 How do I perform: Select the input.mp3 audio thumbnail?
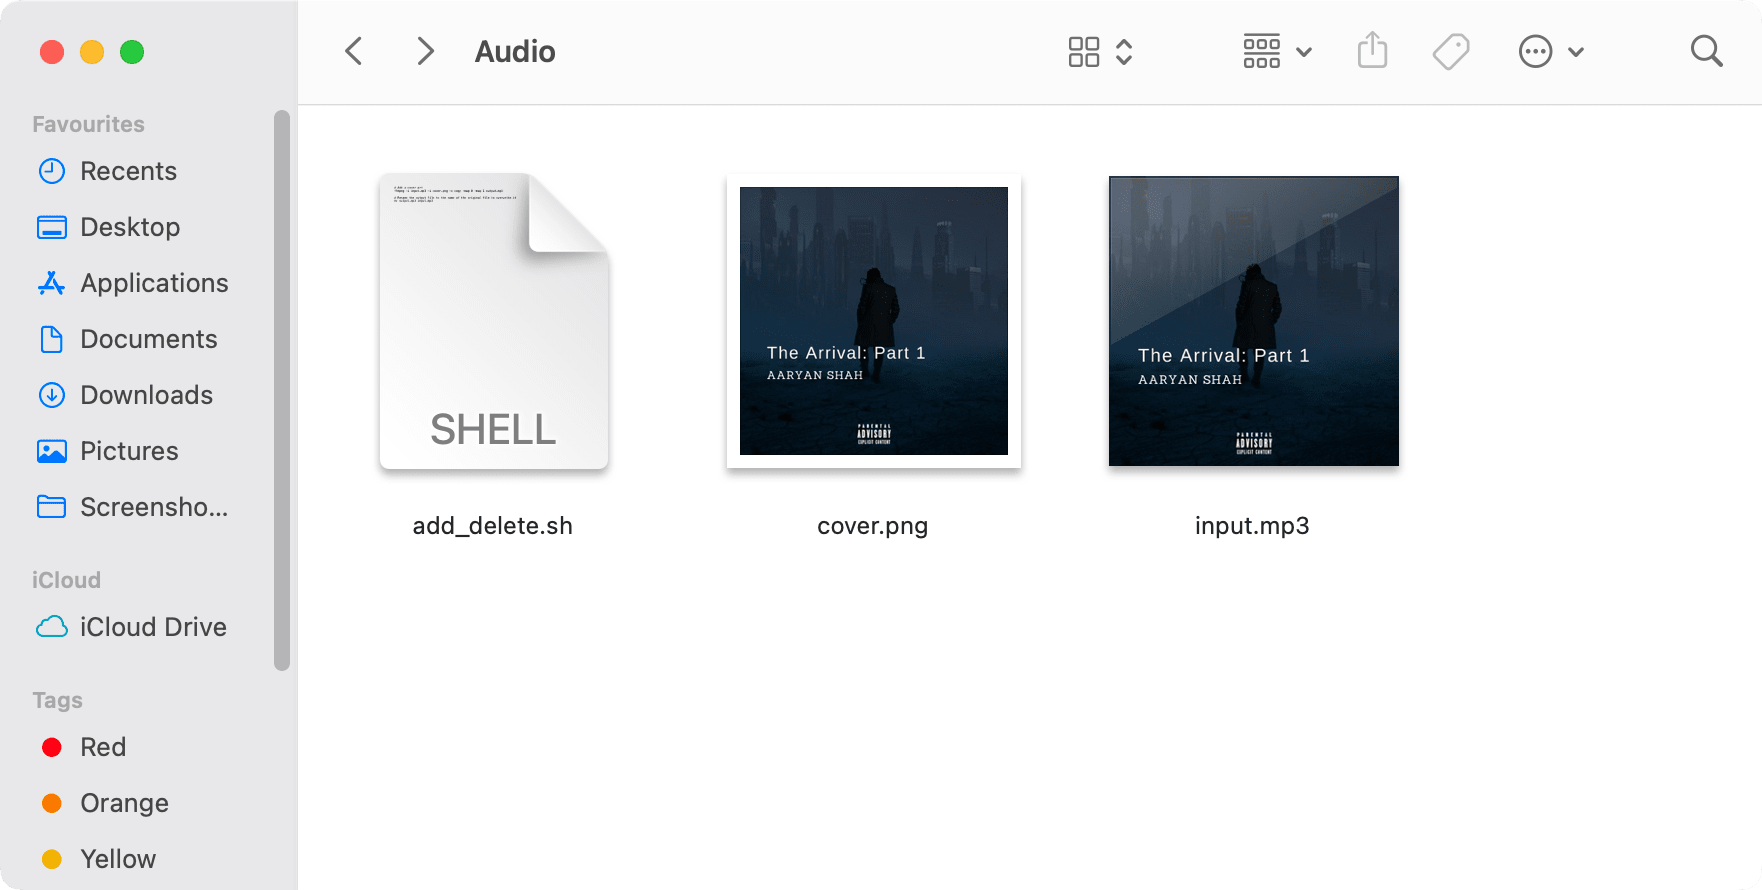(1254, 321)
